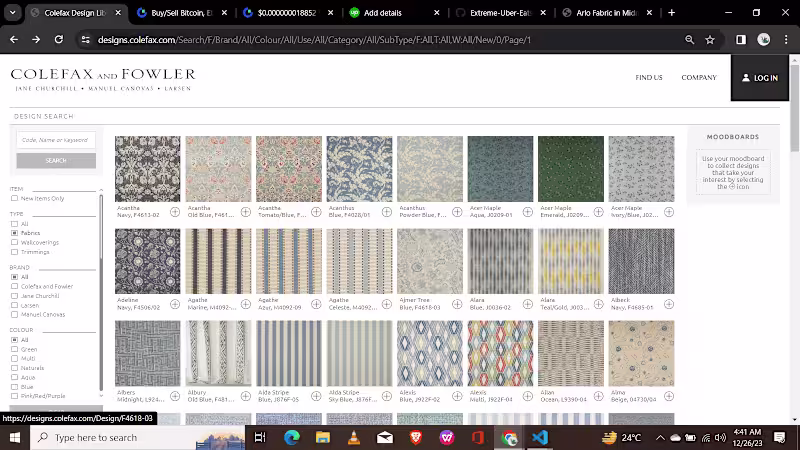Image resolution: width=800 pixels, height=450 pixels.
Task: Open Visual Studio Code from taskbar
Action: [x=540, y=438]
